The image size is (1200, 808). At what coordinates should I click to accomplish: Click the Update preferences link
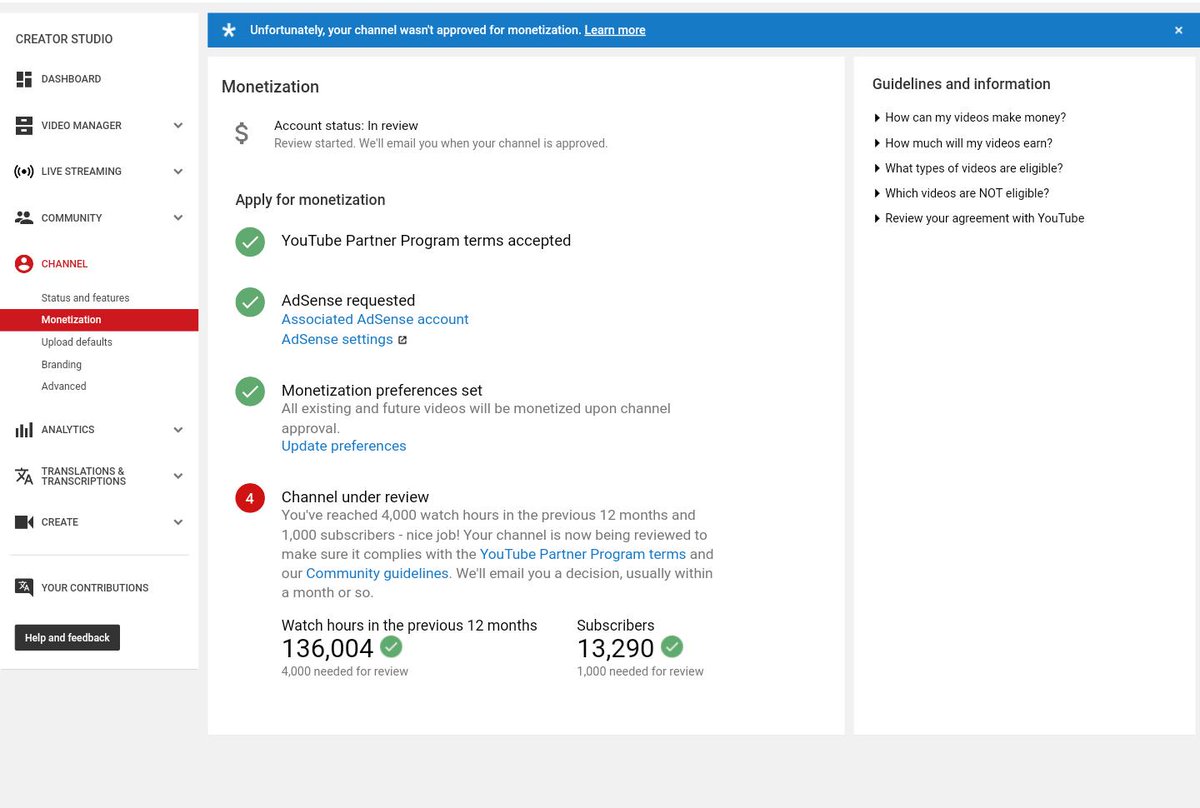point(344,446)
